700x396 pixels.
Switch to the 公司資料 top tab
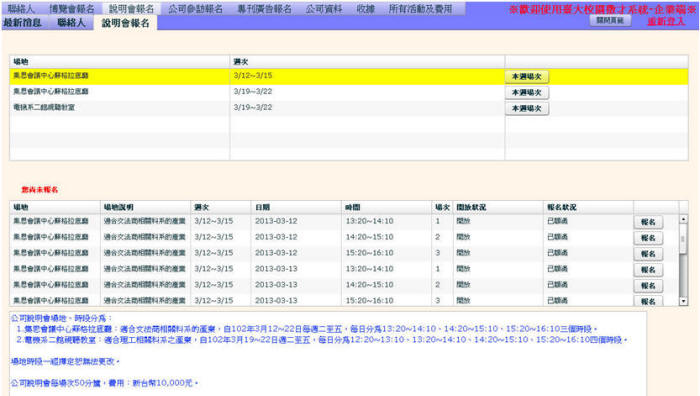[x=324, y=8]
